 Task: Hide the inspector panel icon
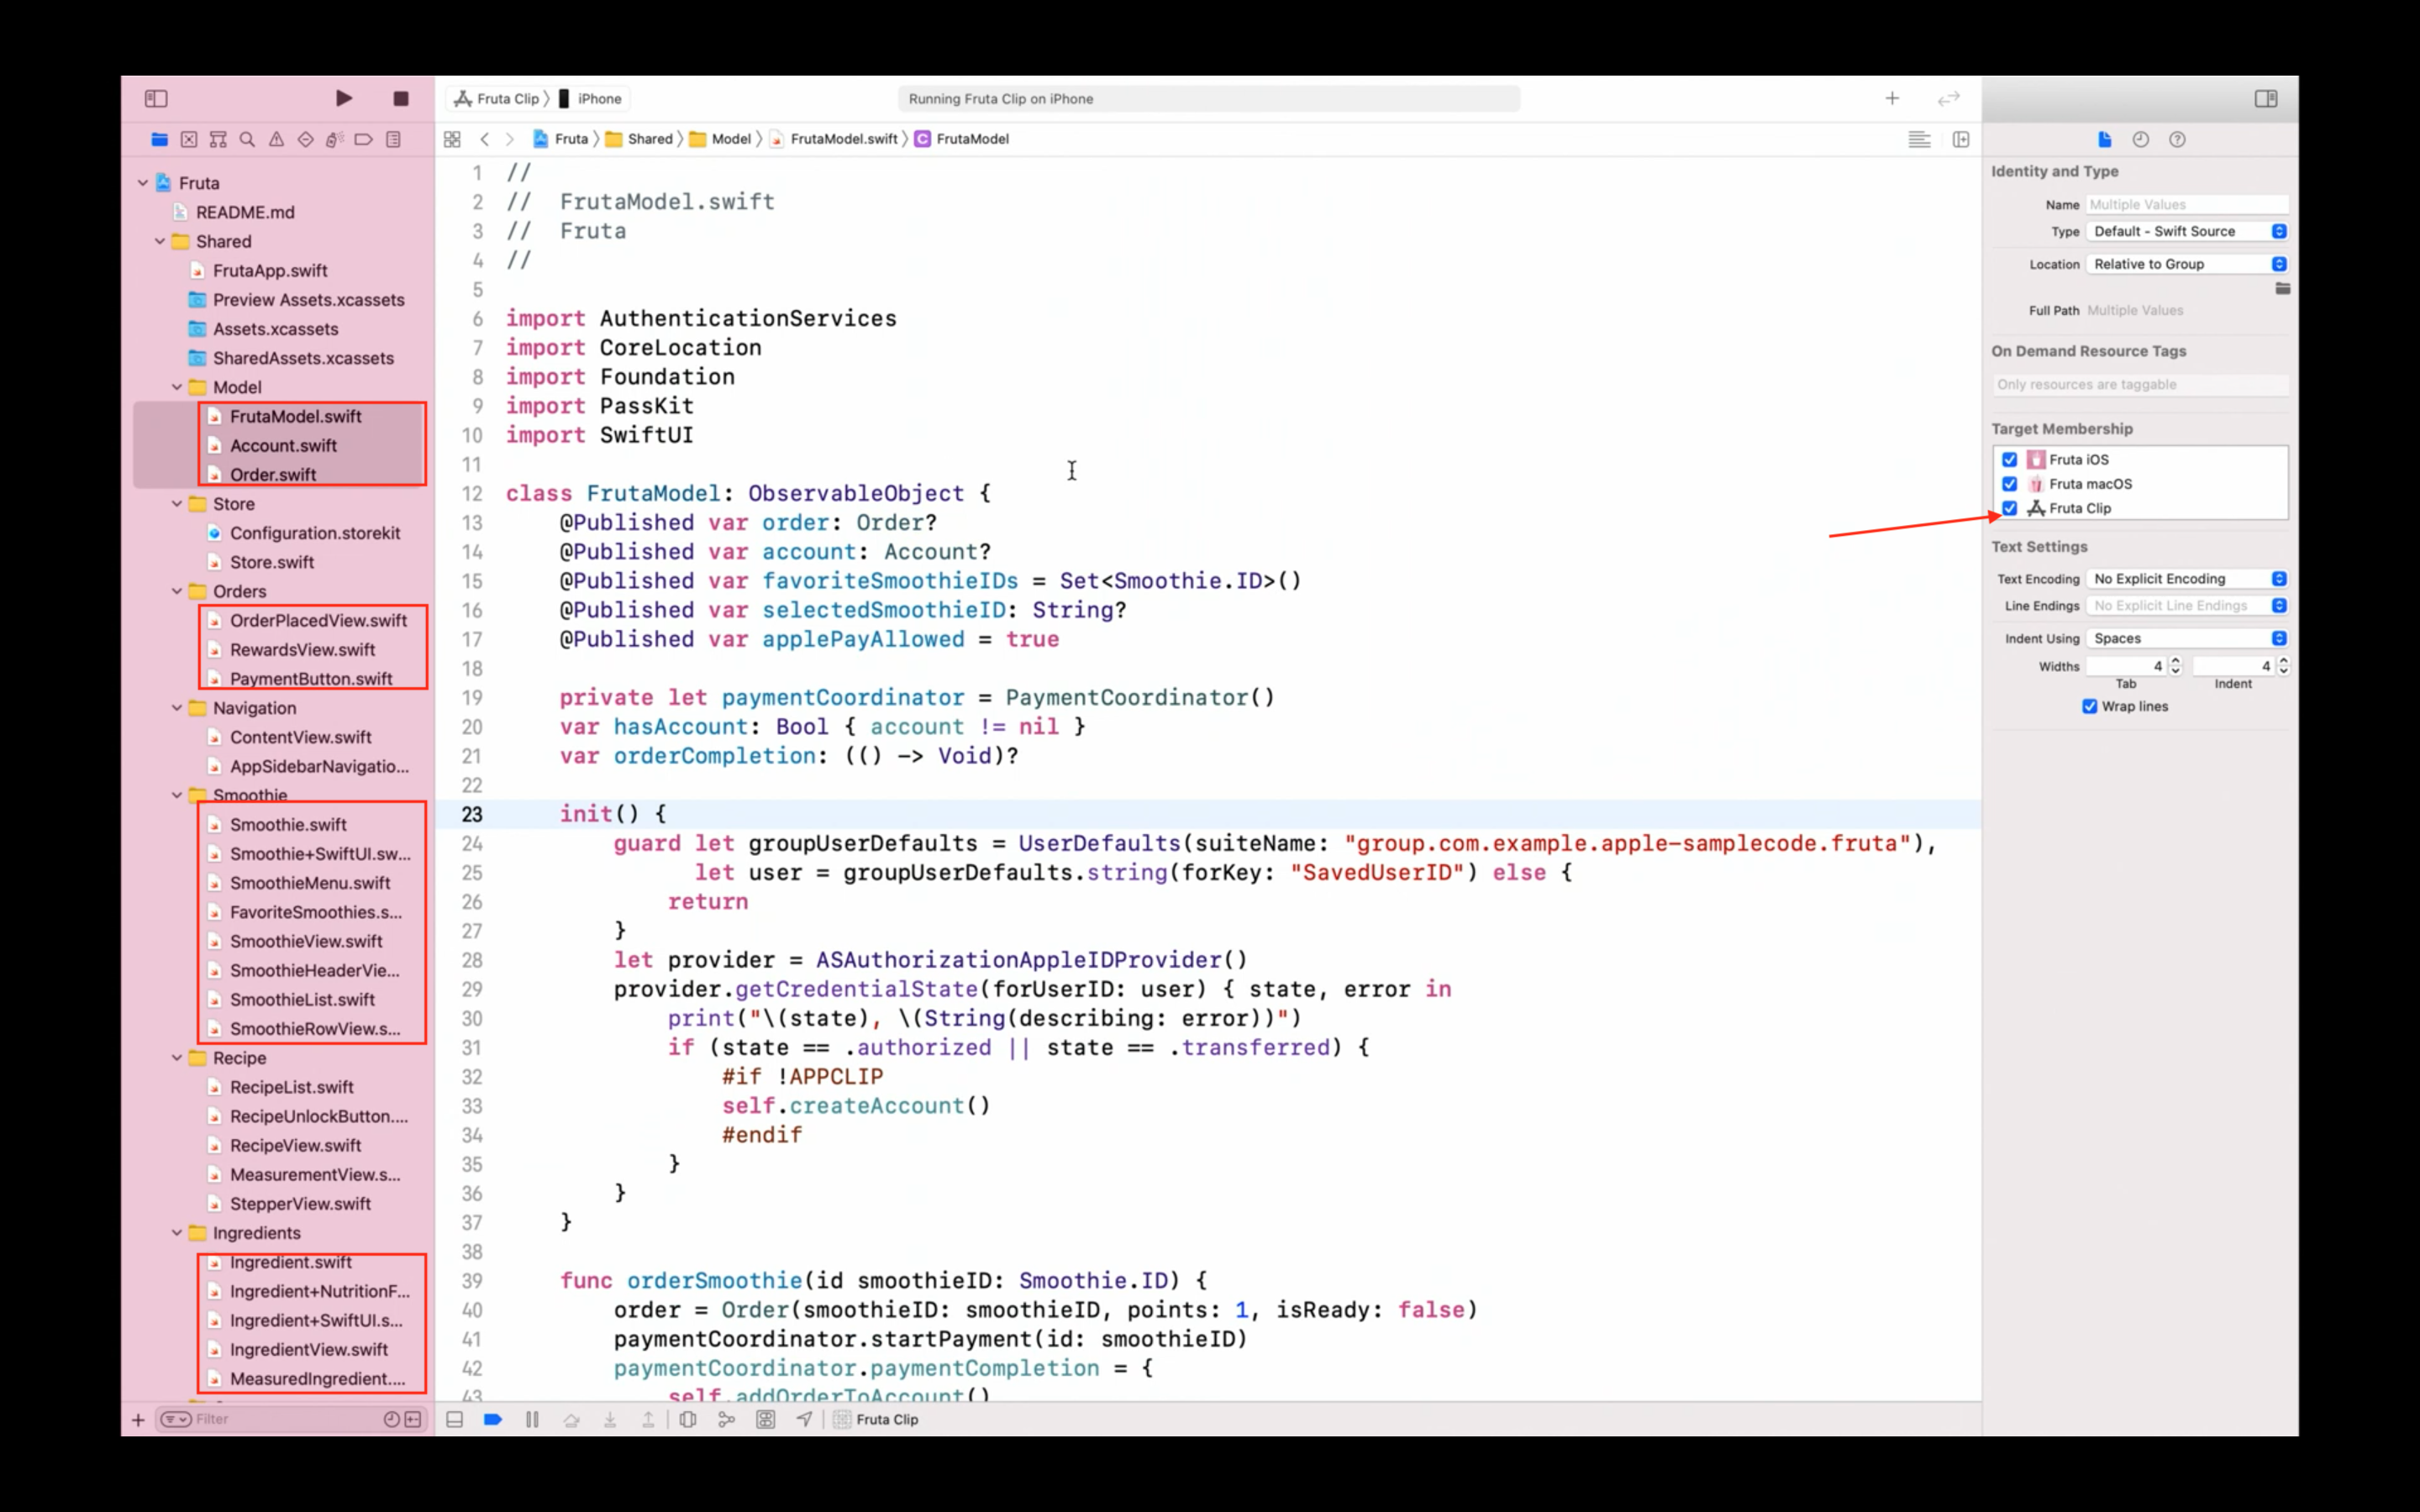(2266, 98)
